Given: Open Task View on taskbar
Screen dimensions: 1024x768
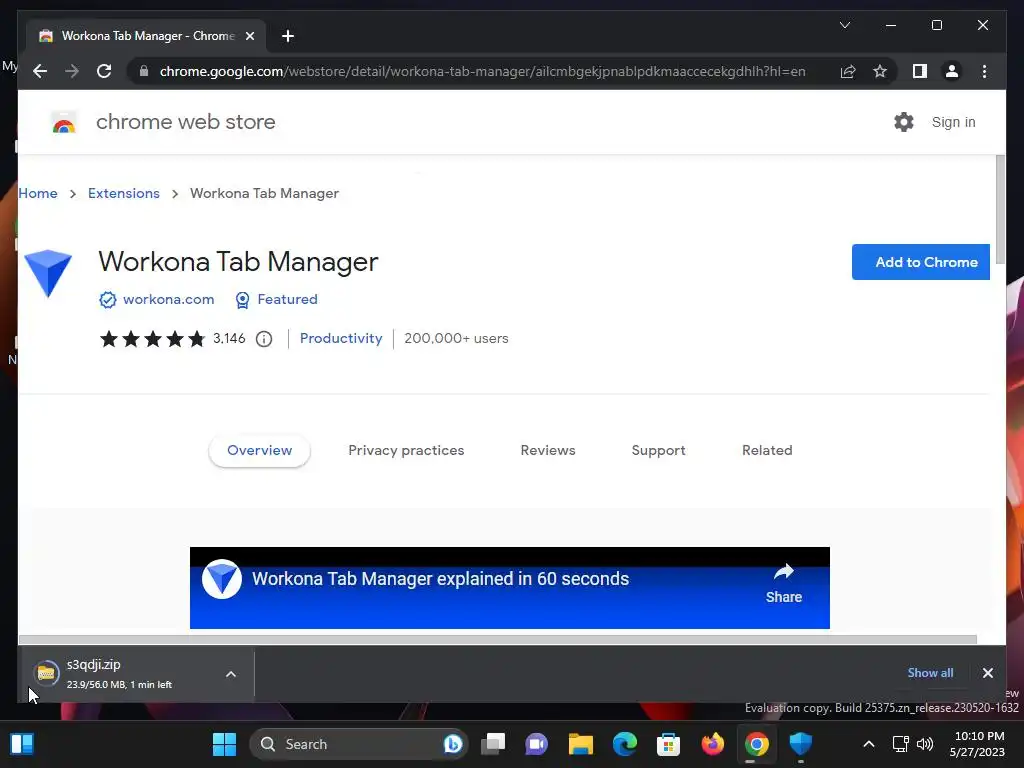Looking at the screenshot, I should pos(493,744).
